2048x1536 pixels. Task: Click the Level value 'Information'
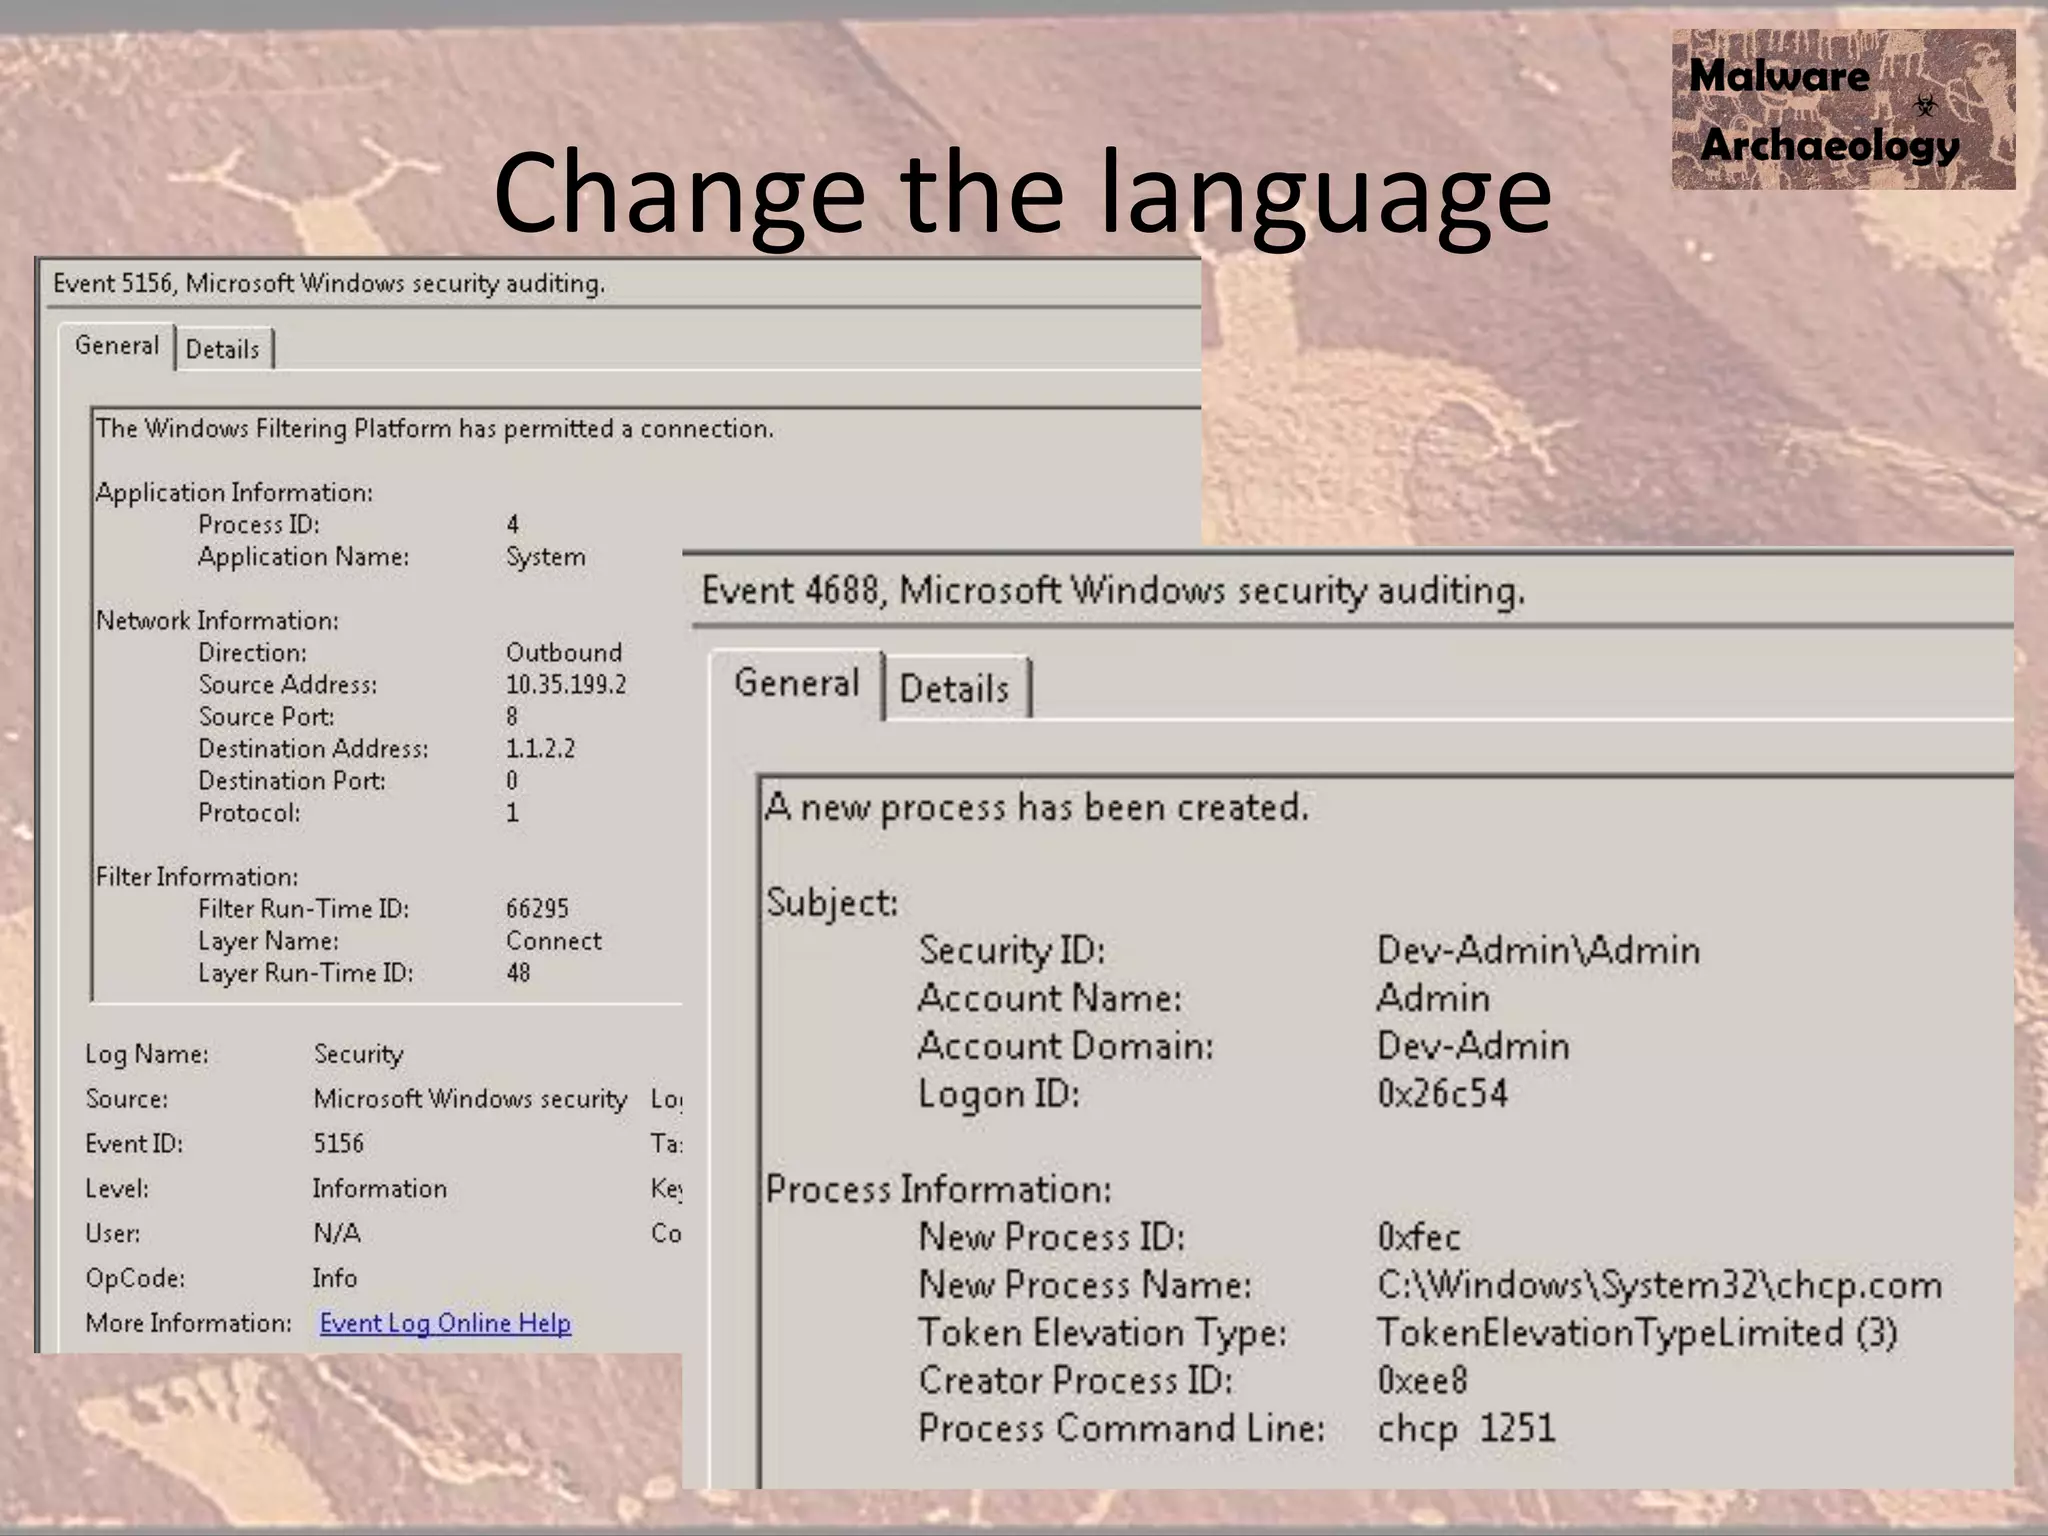coord(379,1188)
